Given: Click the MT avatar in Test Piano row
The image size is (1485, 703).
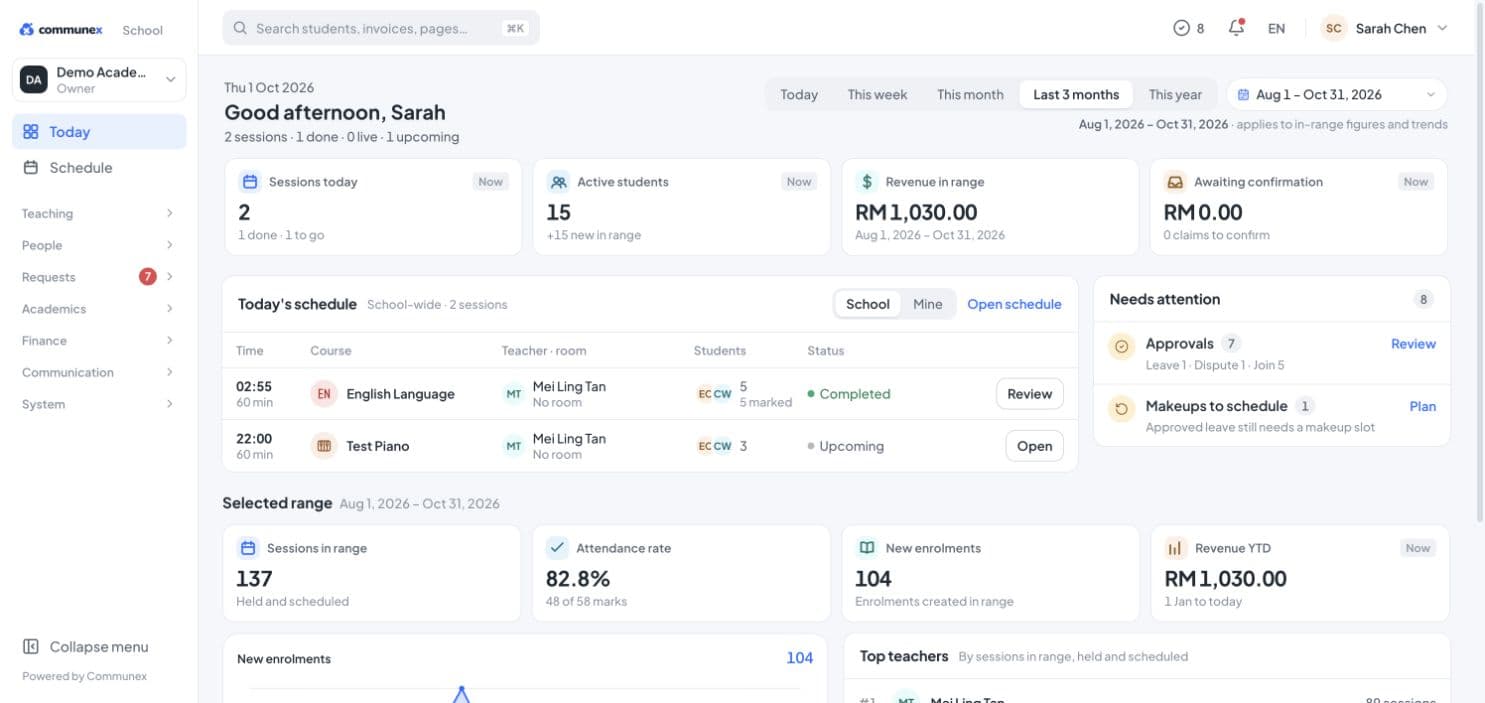Looking at the screenshot, I should coord(514,446).
